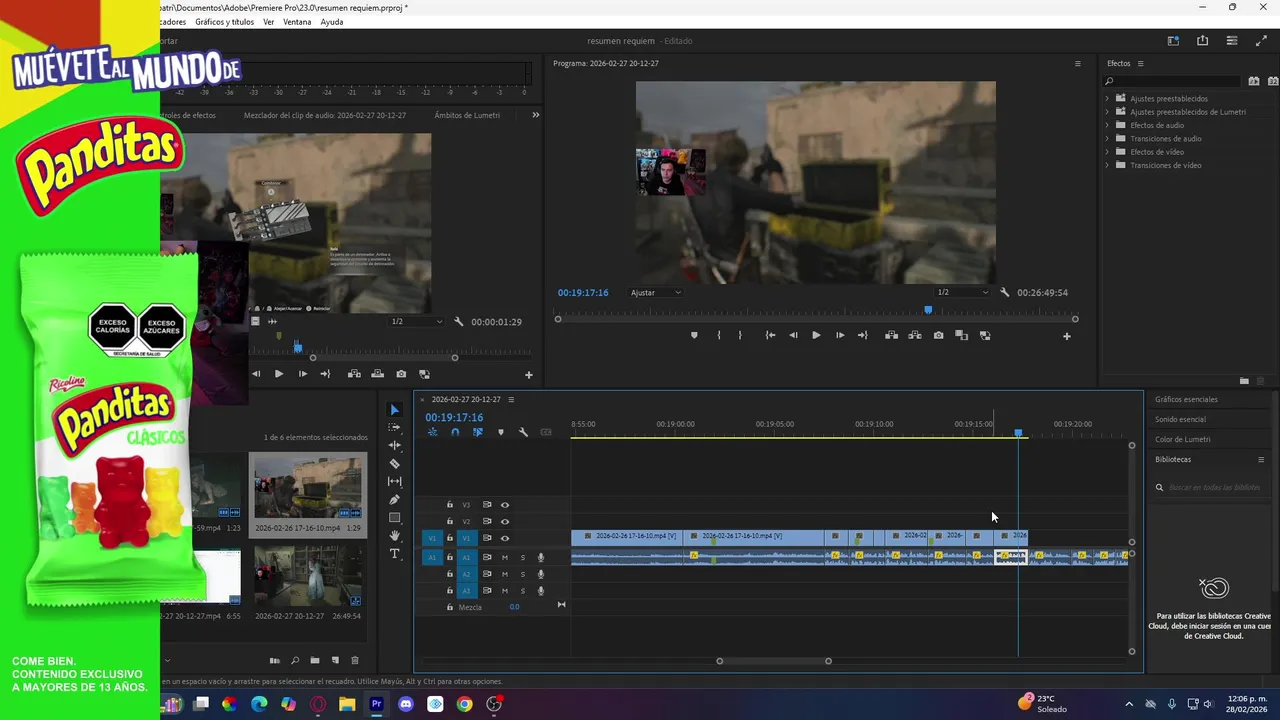Open the Ventana menu
This screenshot has height=720, width=1280.
tap(297, 22)
